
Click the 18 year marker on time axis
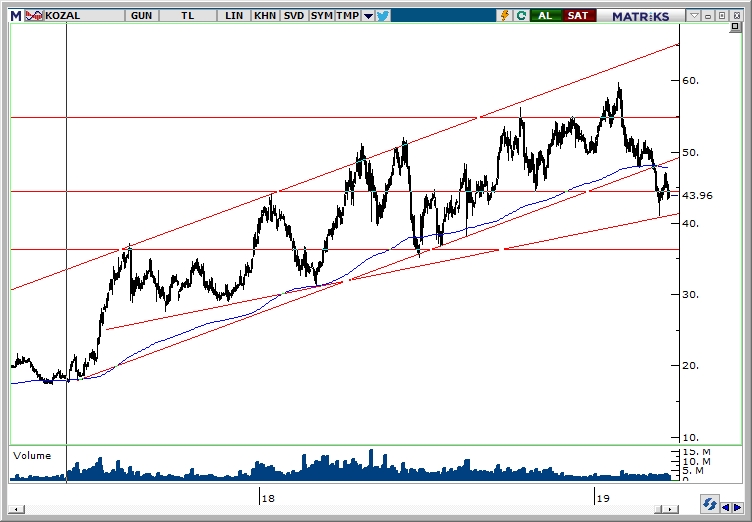[x=268, y=498]
